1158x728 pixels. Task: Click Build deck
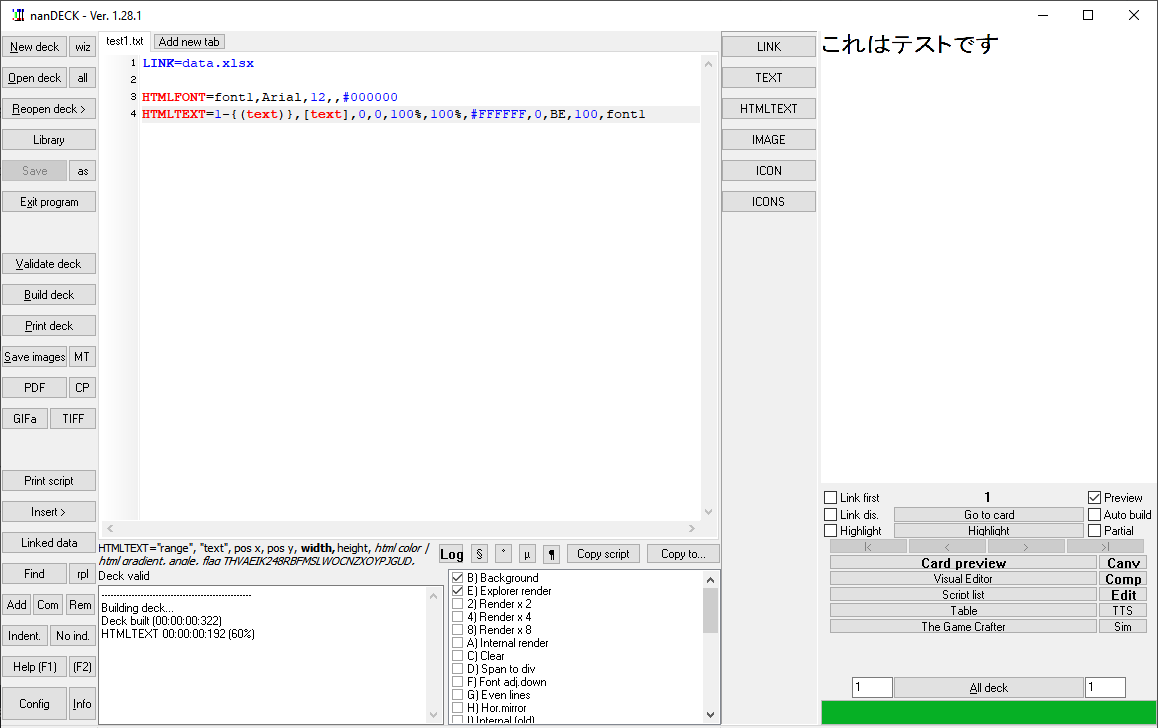[49, 295]
